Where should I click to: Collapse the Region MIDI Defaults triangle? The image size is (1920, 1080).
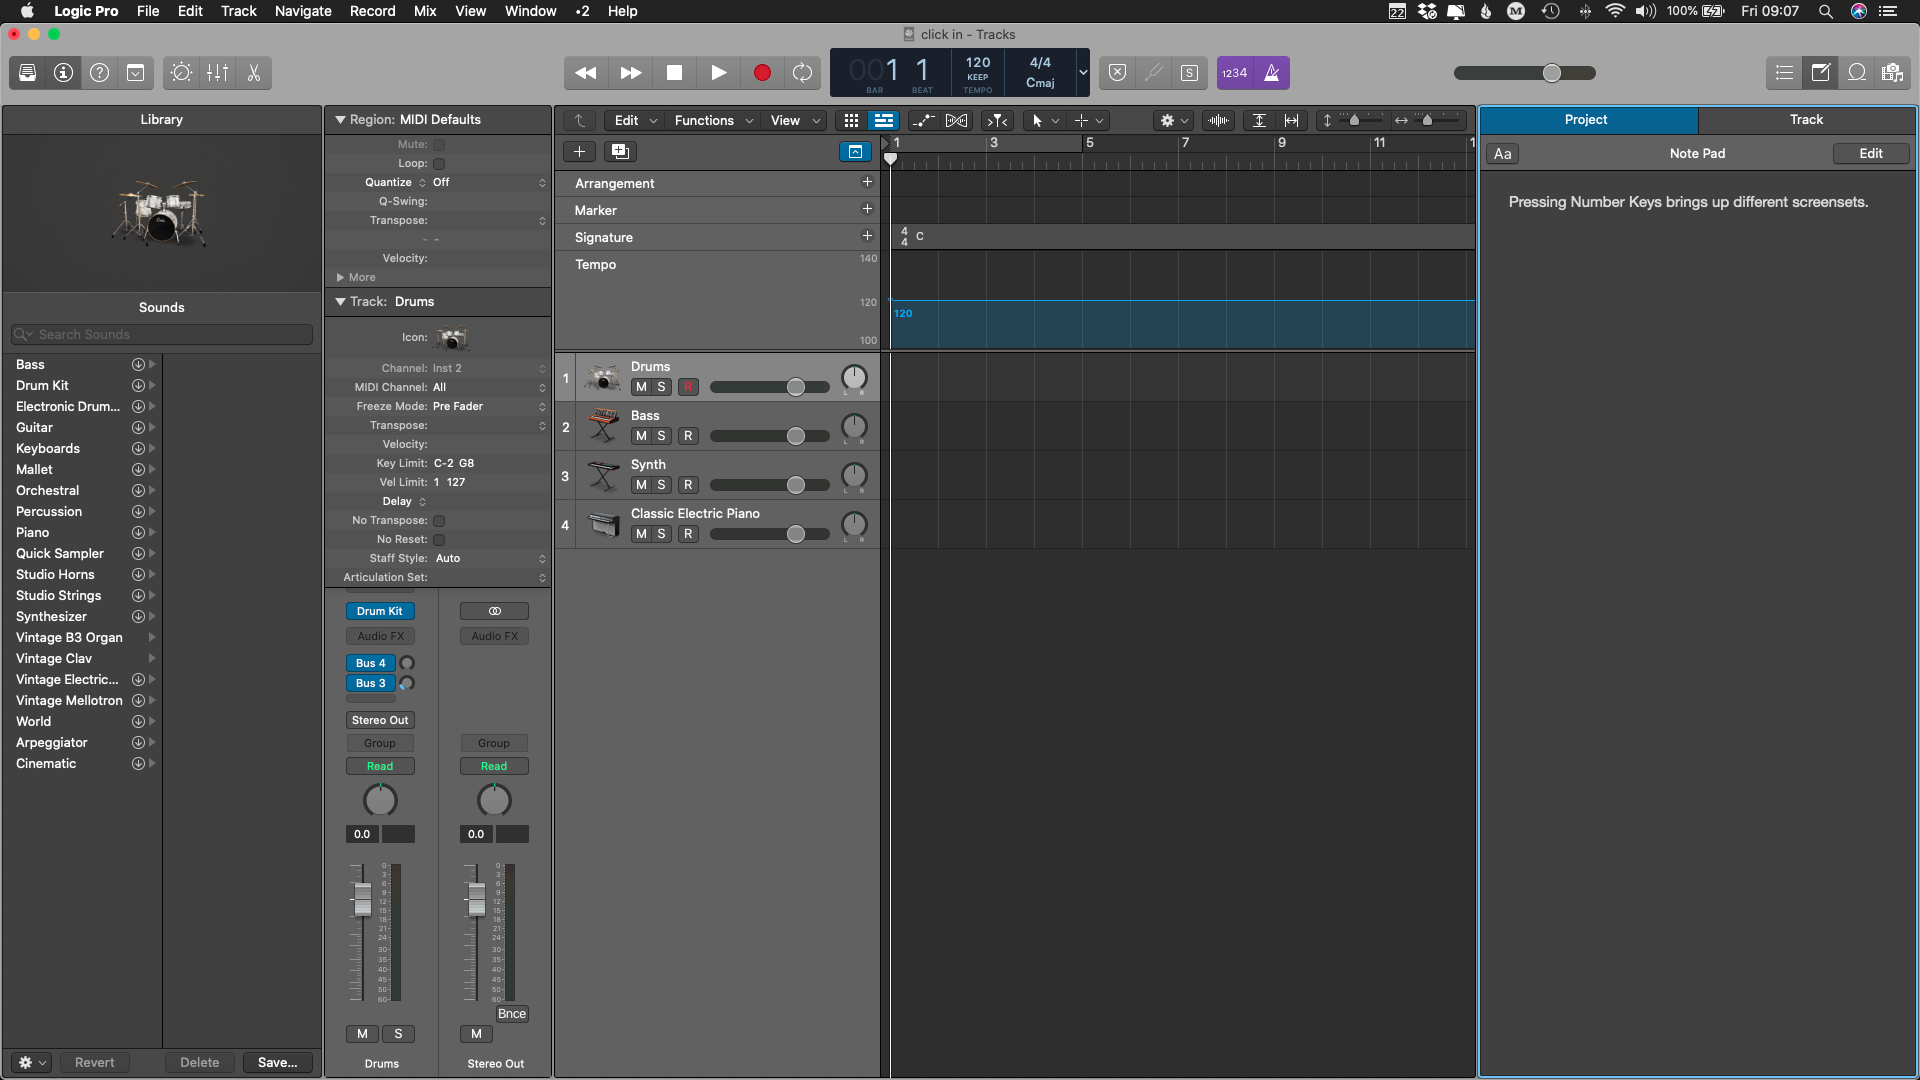pos(340,120)
